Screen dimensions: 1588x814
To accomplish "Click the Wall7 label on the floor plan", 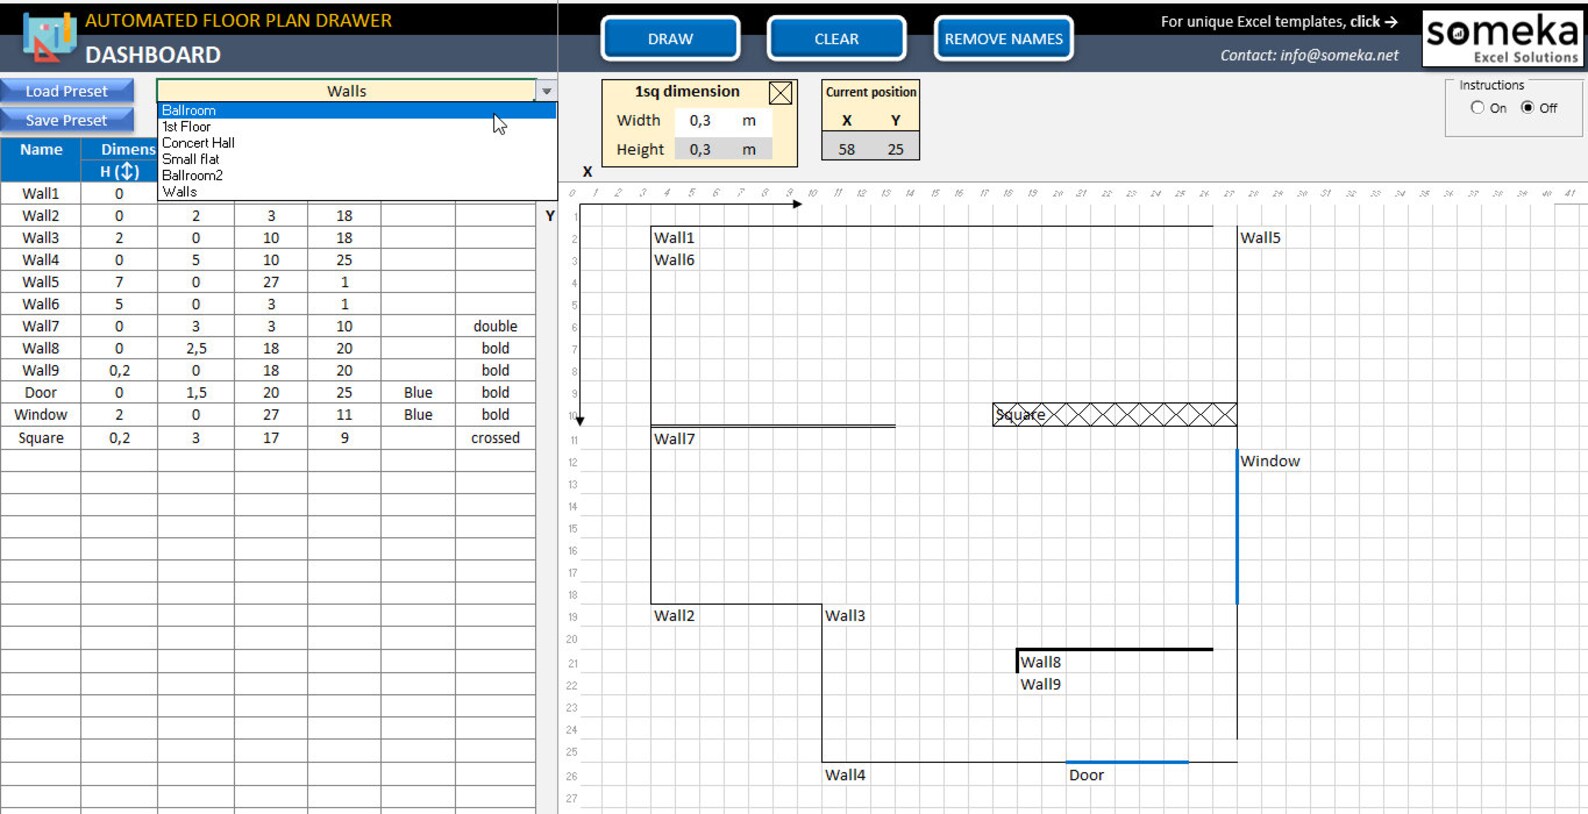I will click(674, 439).
